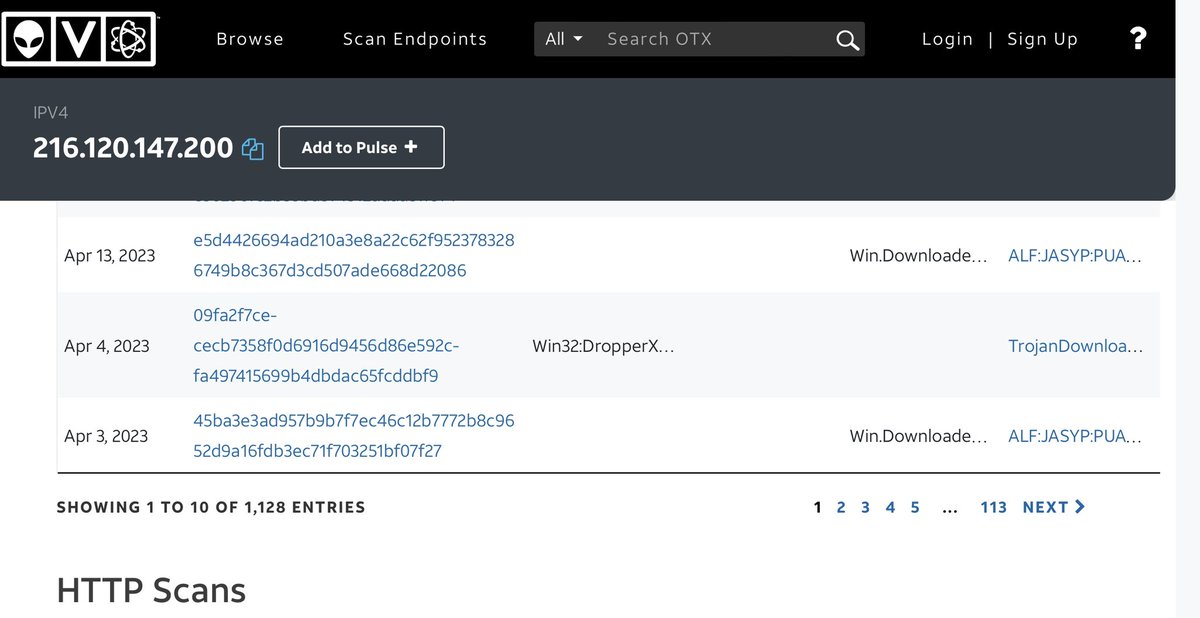This screenshot has height=618, width=1200.
Task: Type in the Search OTX field
Action: [715, 39]
